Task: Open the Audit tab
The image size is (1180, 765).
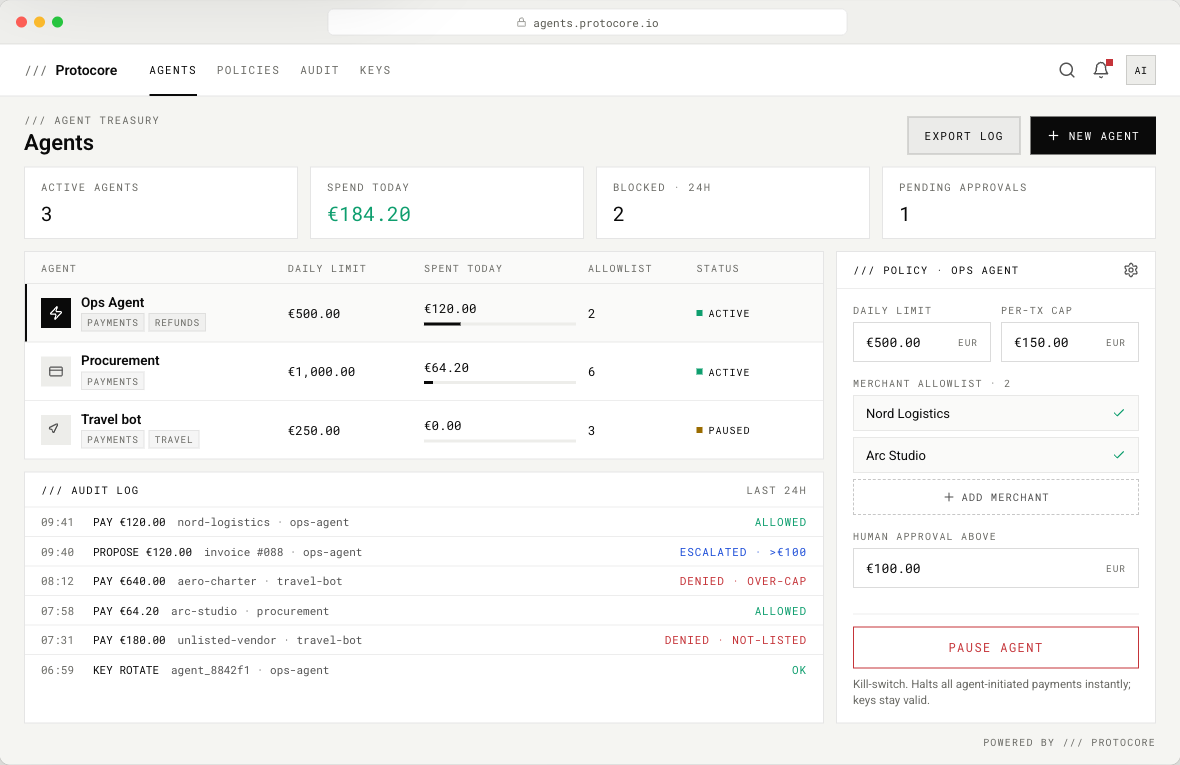Action: [x=319, y=70]
